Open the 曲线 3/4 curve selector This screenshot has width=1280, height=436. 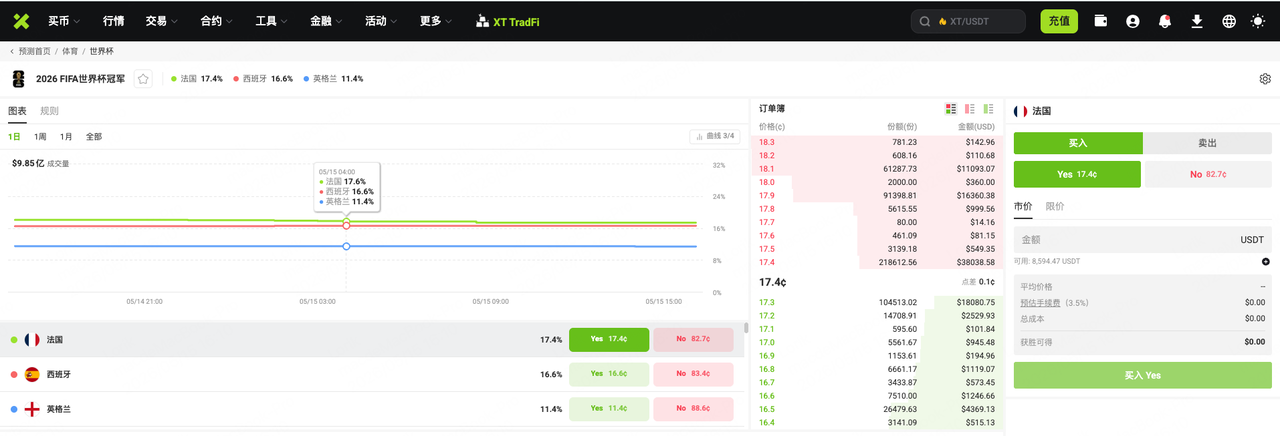[x=715, y=136]
